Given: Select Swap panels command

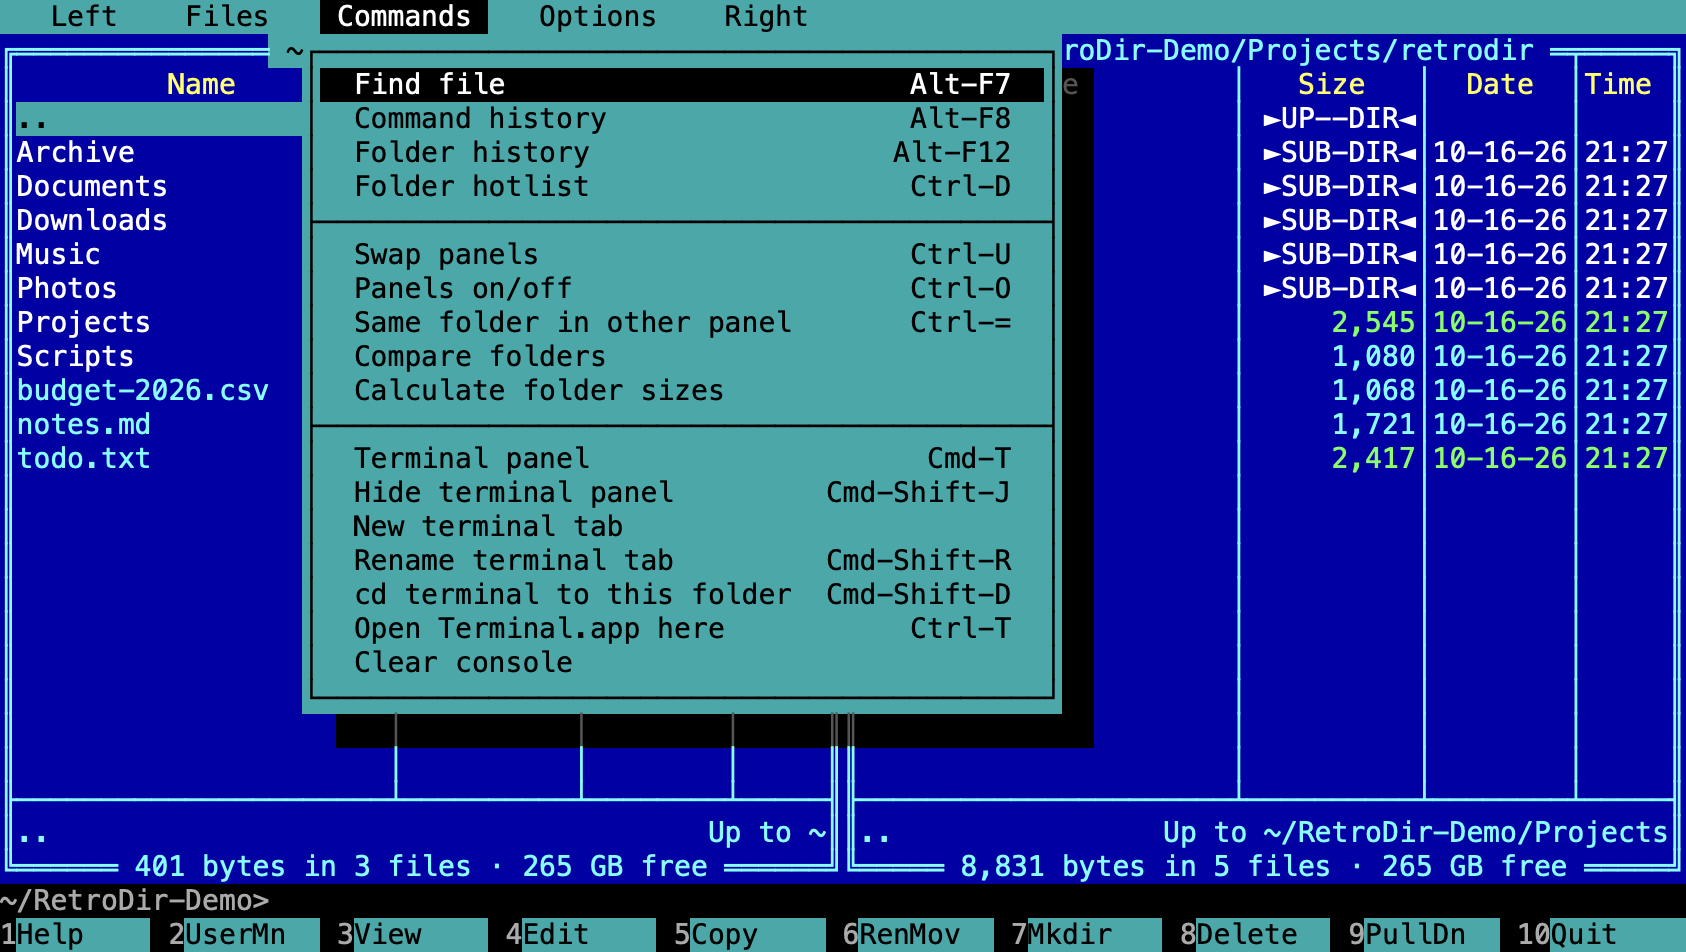Looking at the screenshot, I should click(x=682, y=254).
